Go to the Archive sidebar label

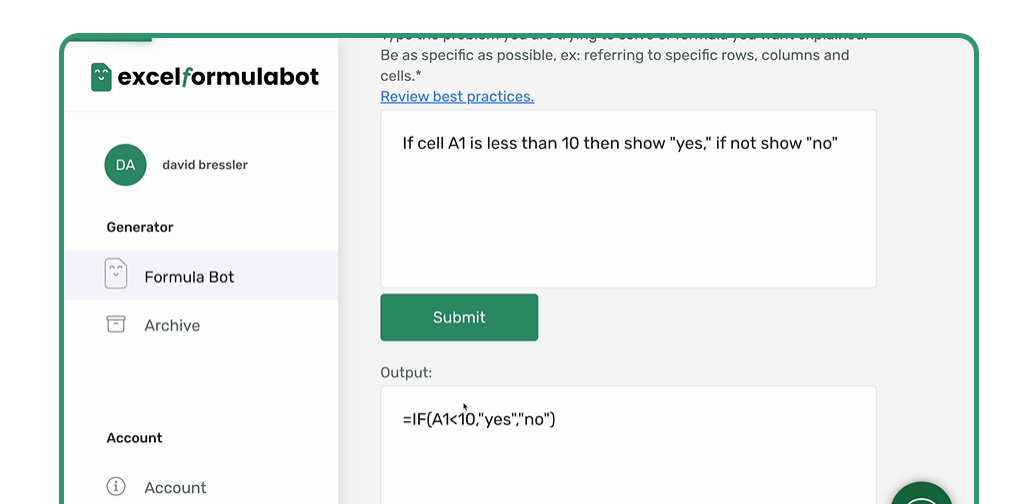[172, 325]
